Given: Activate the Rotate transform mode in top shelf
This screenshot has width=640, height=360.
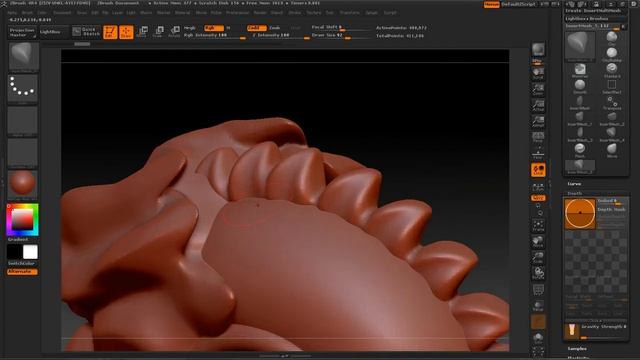Looking at the screenshot, I should (174, 31).
